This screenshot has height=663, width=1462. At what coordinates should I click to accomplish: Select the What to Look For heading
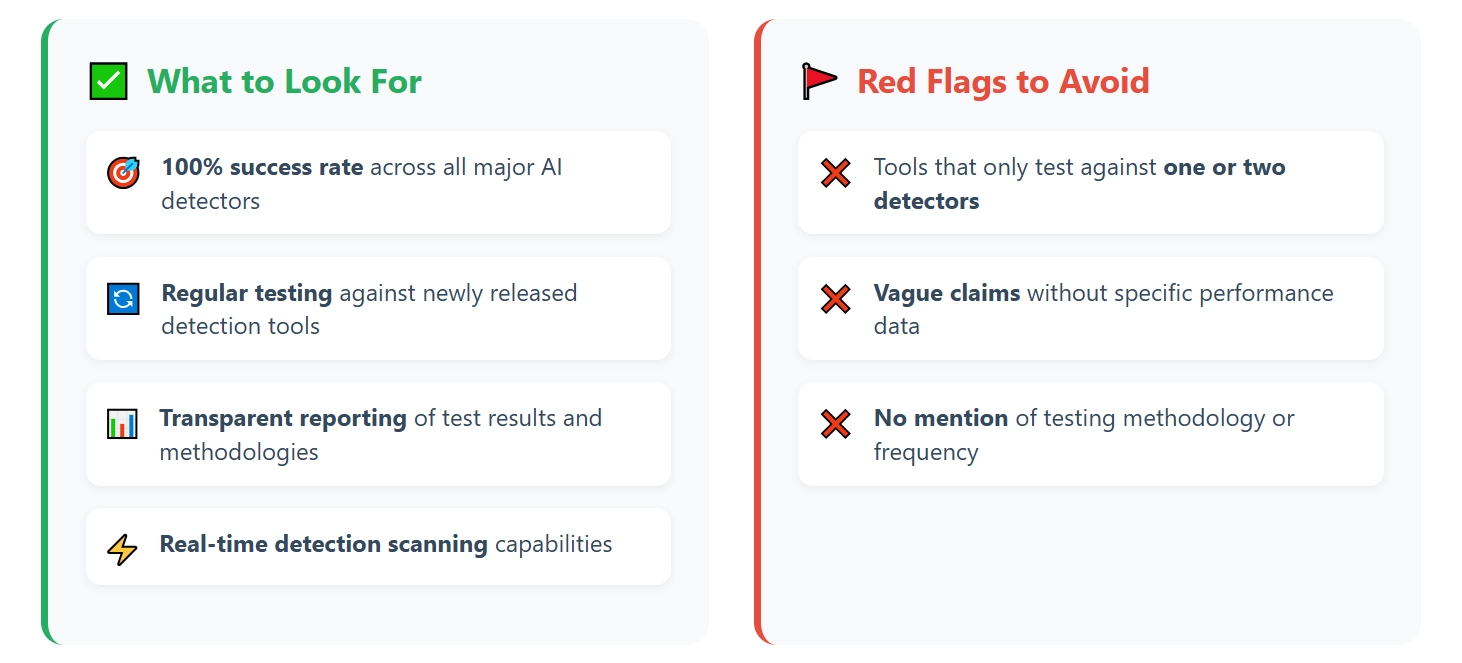(284, 81)
